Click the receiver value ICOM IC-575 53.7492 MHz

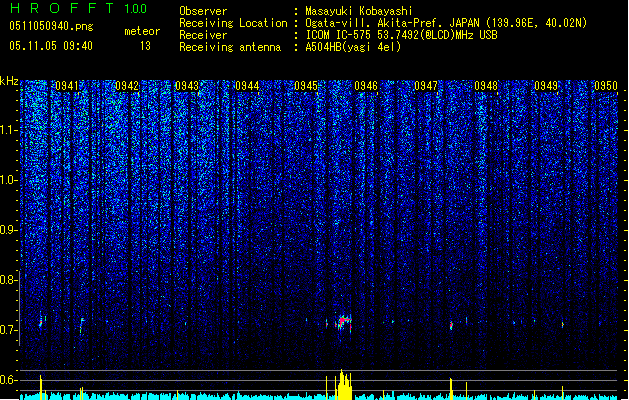pos(401,35)
